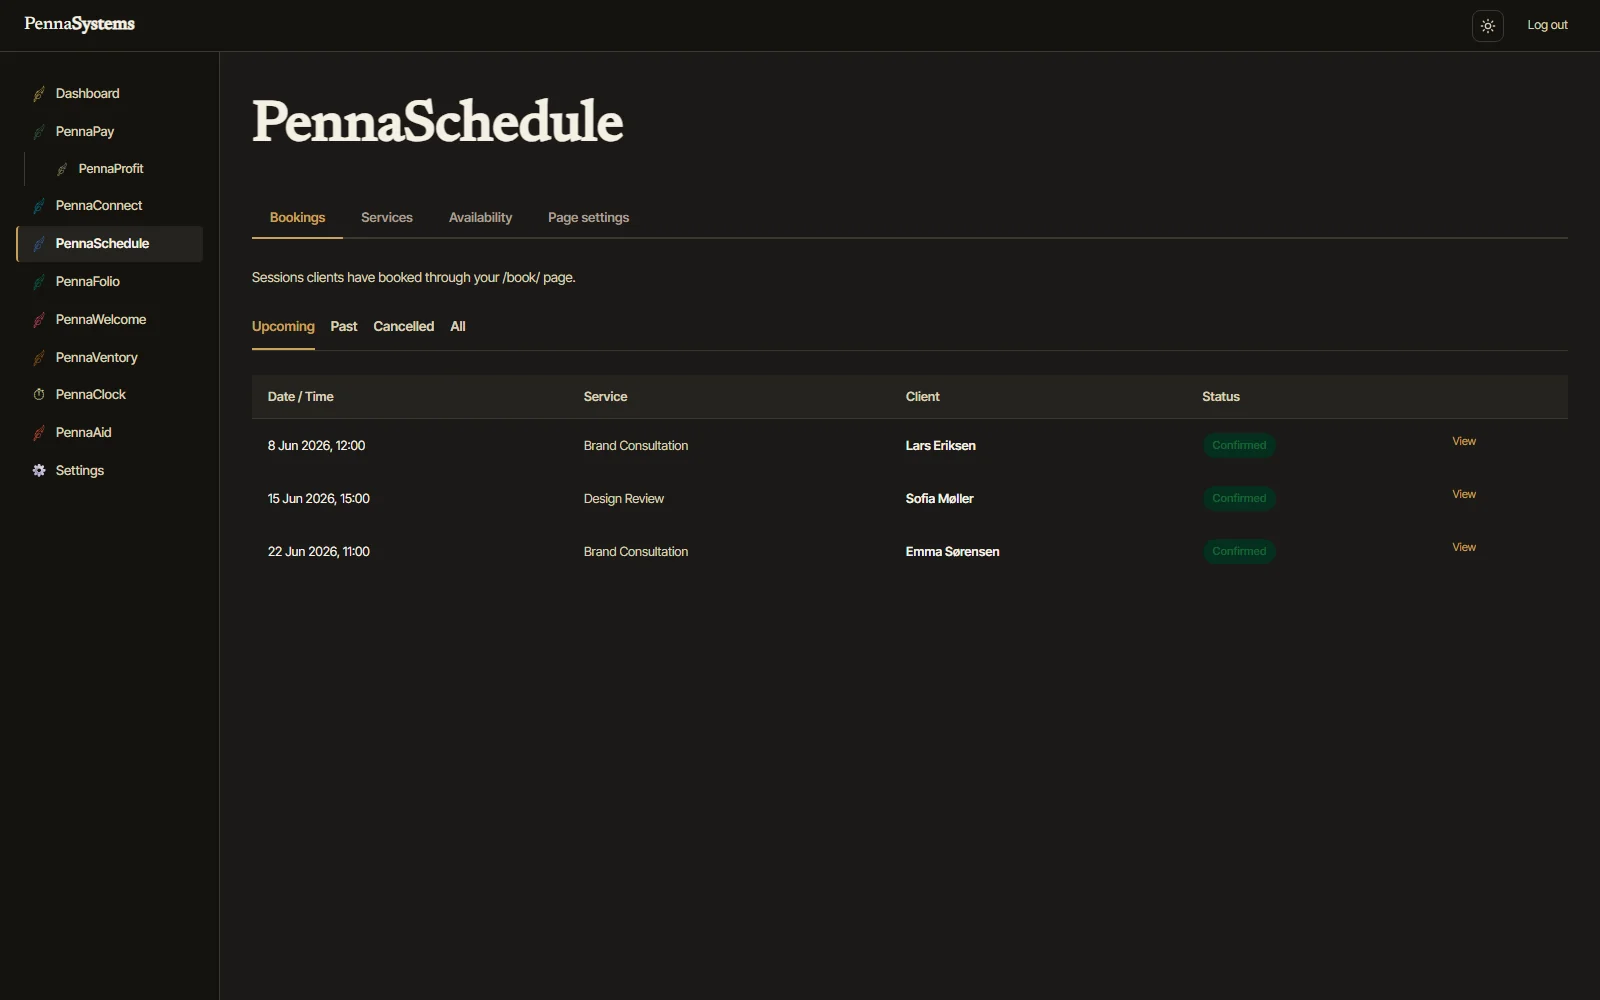
Task: Click Brand Consultation in Emma Sørensen row
Action: point(635,552)
